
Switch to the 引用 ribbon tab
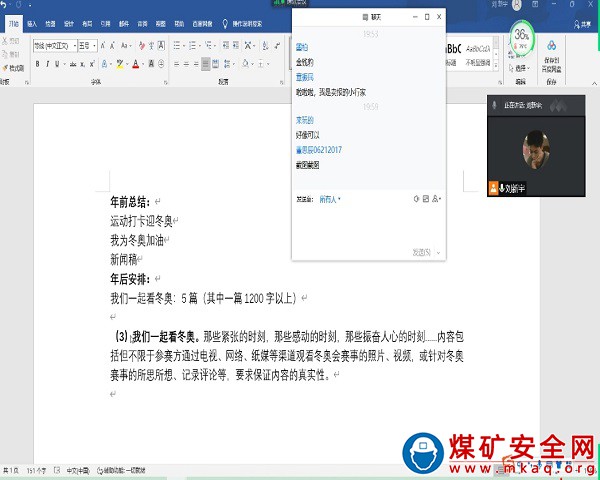(x=105, y=24)
